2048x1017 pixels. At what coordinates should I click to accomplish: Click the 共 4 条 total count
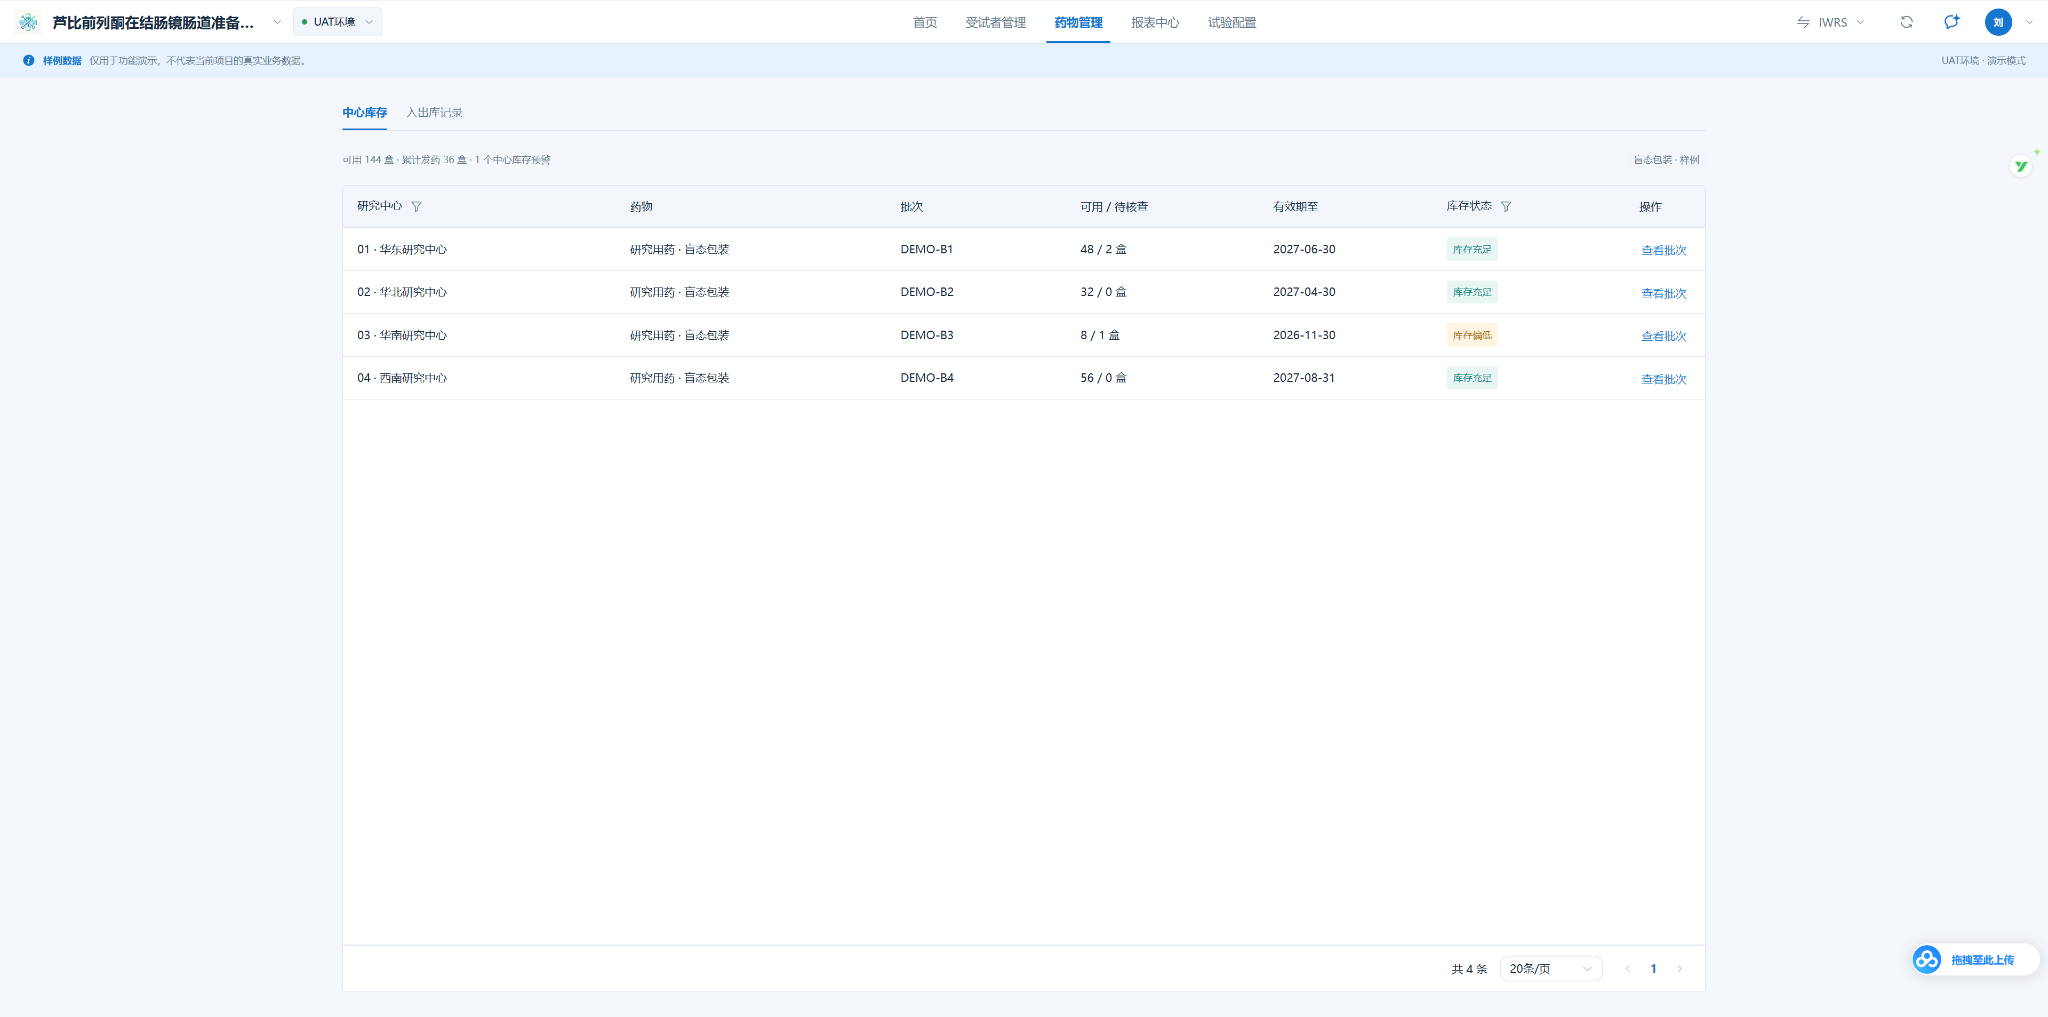[1469, 969]
